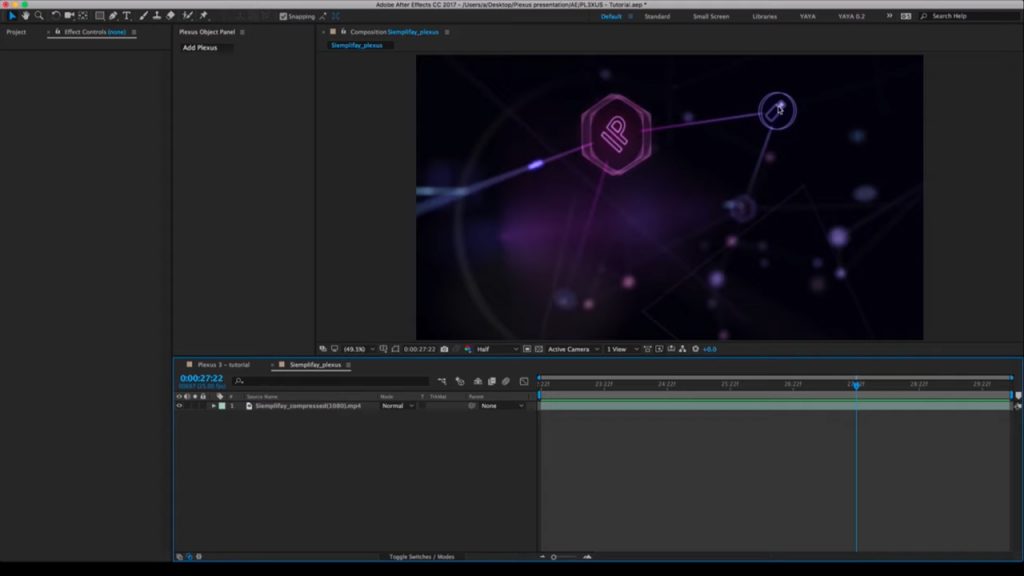
Task: Select the Roto Brush tool
Action: [187, 15]
